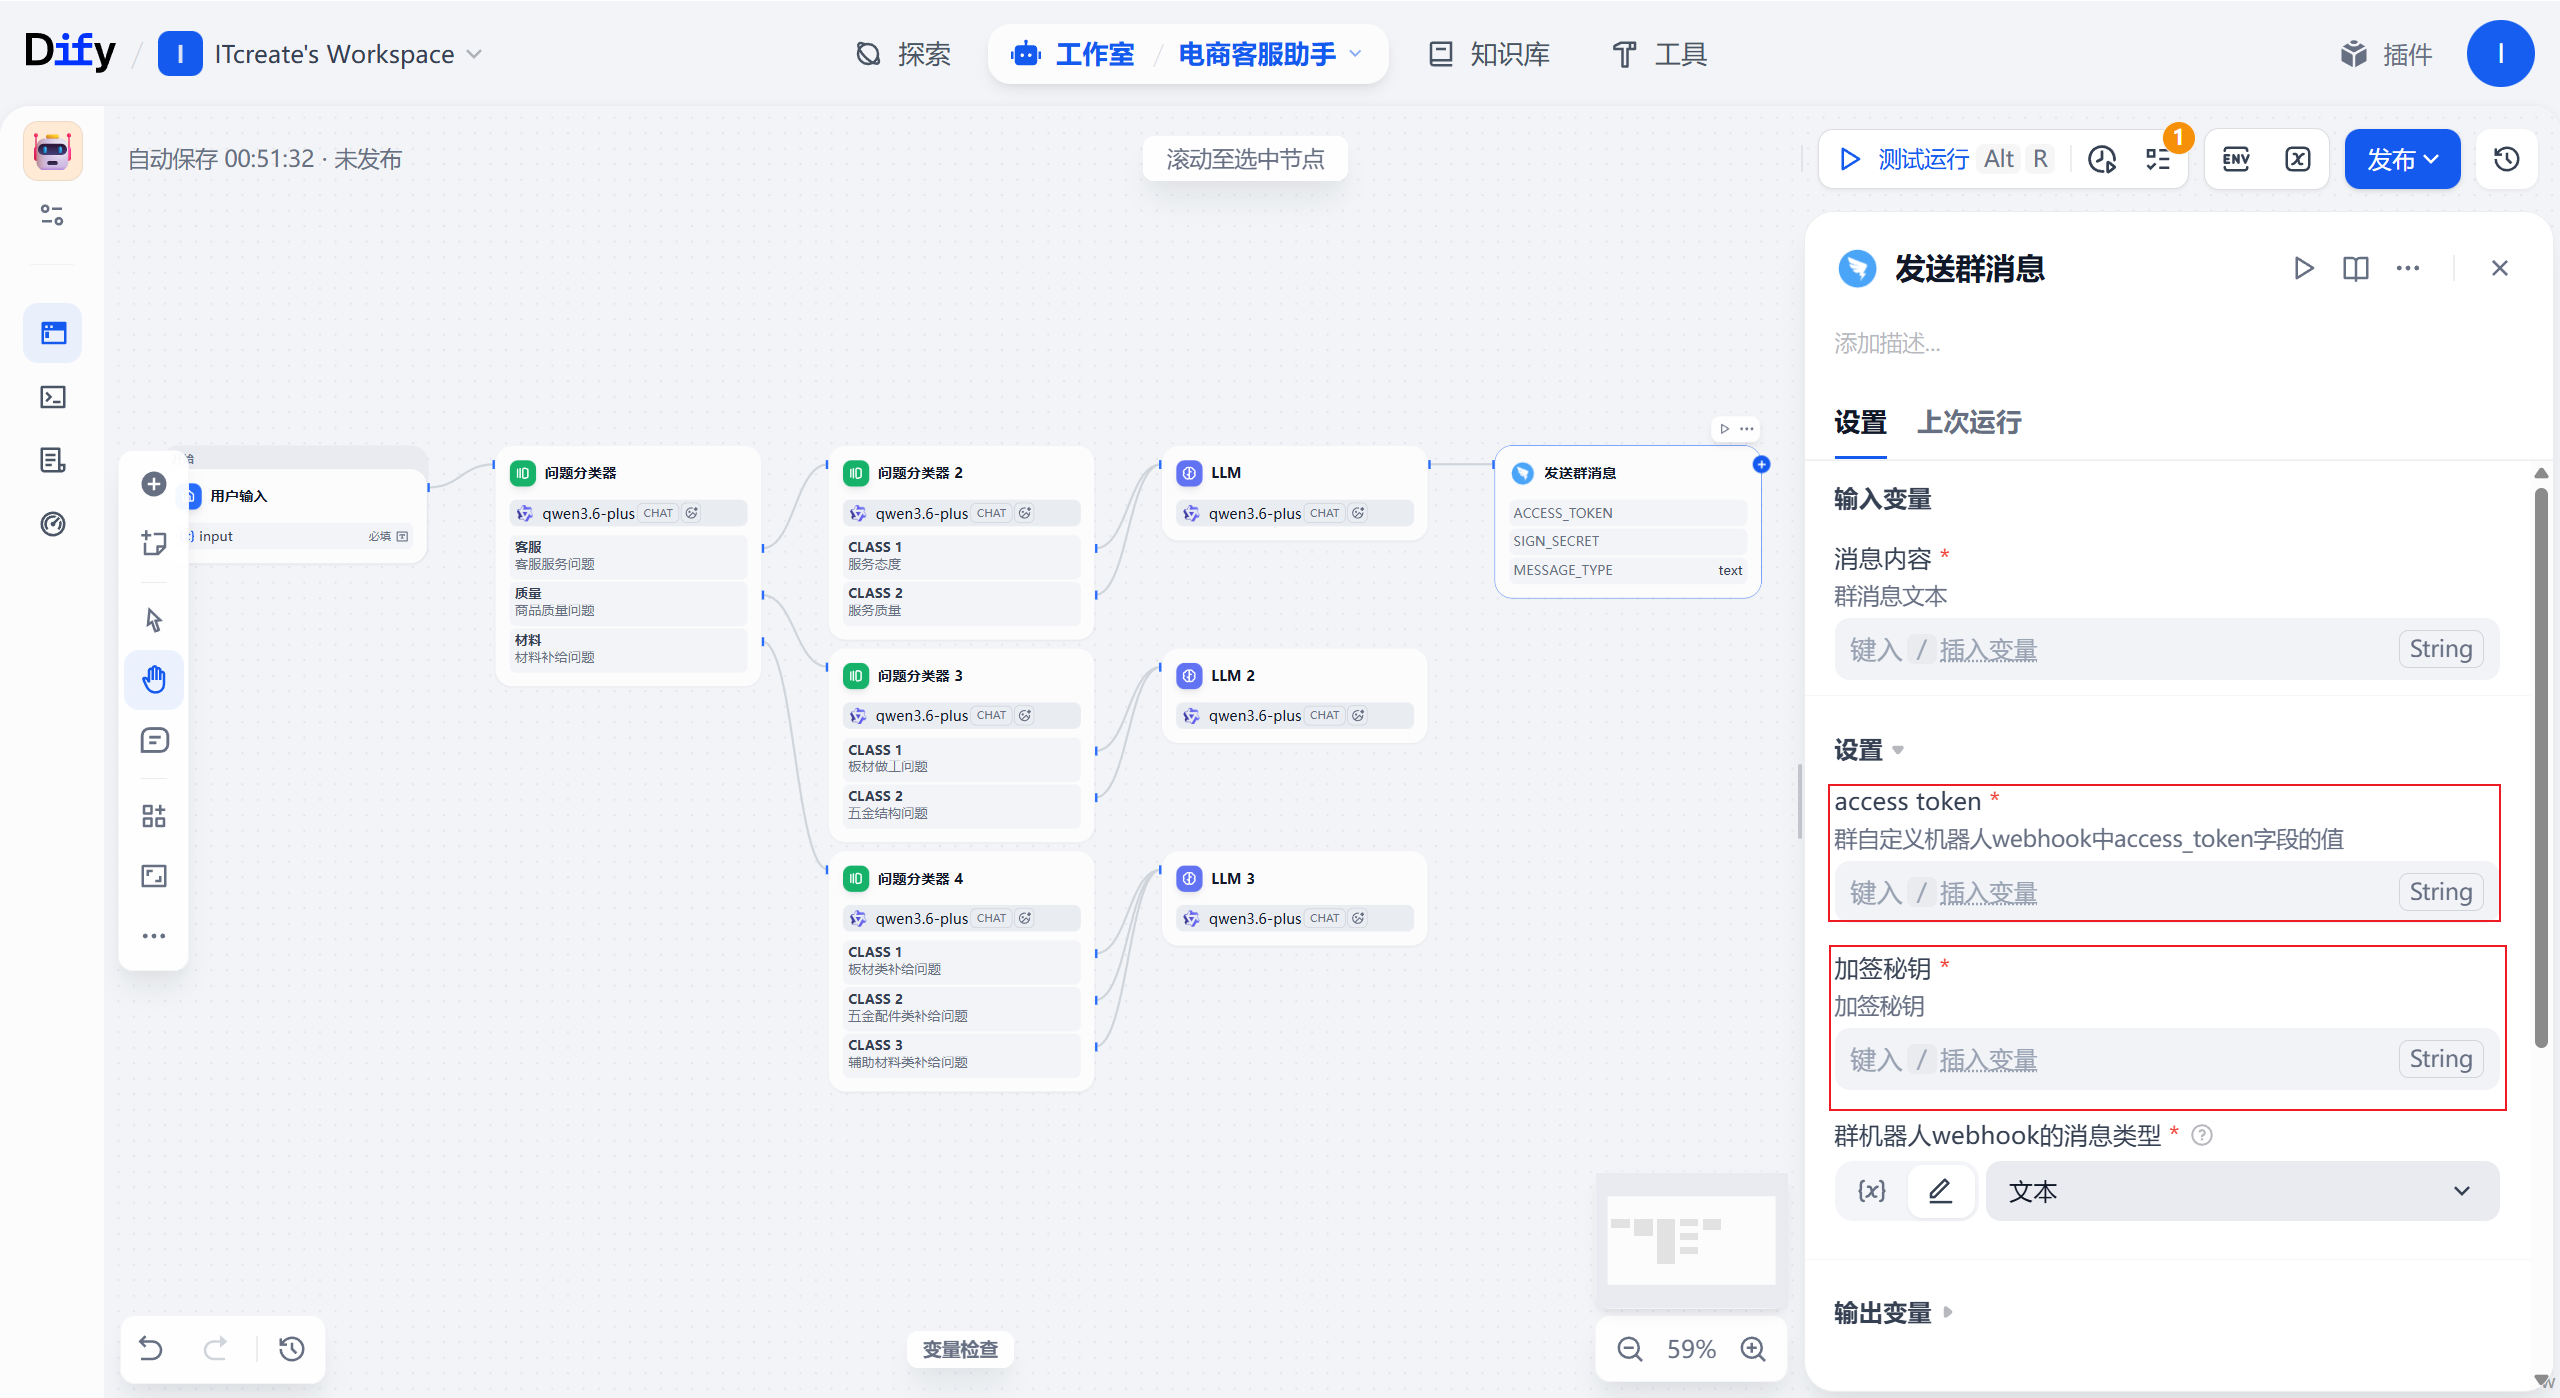Image resolution: width=2560 pixels, height=1398 pixels.
Task: Click the minimap thumbnail
Action: [1691, 1241]
